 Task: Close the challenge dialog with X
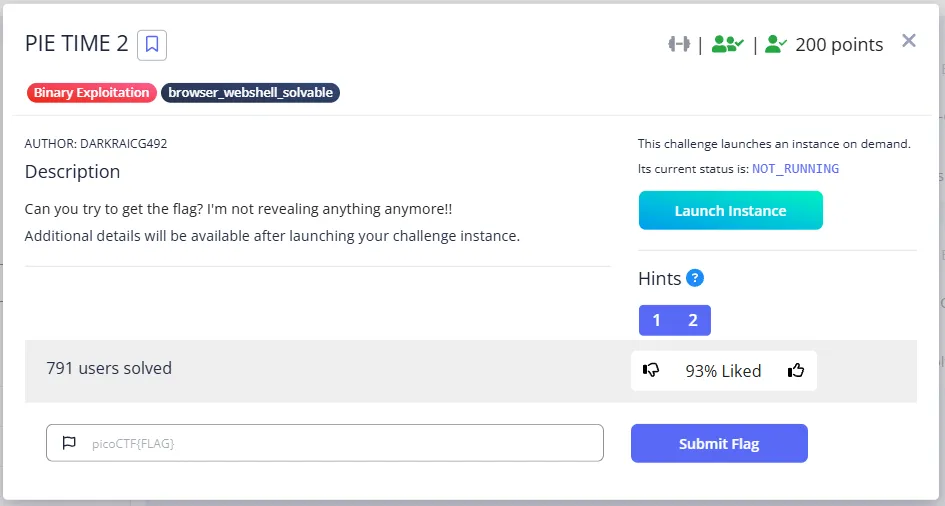(x=909, y=40)
